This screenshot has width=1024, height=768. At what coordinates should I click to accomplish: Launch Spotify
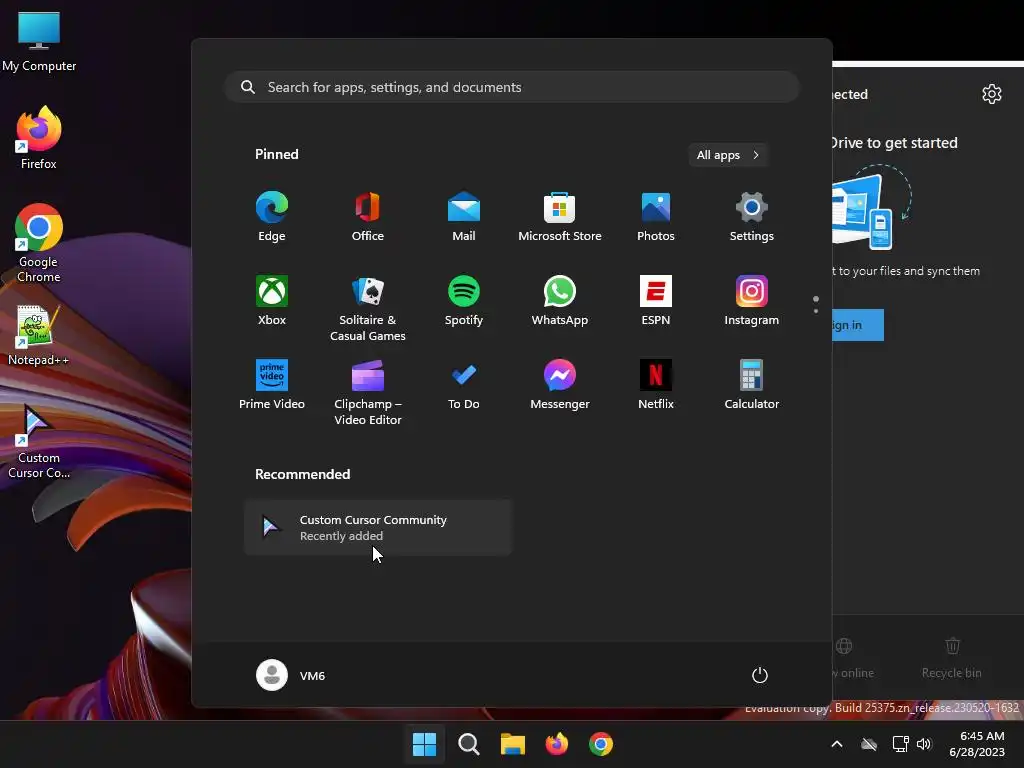pyautogui.click(x=464, y=301)
